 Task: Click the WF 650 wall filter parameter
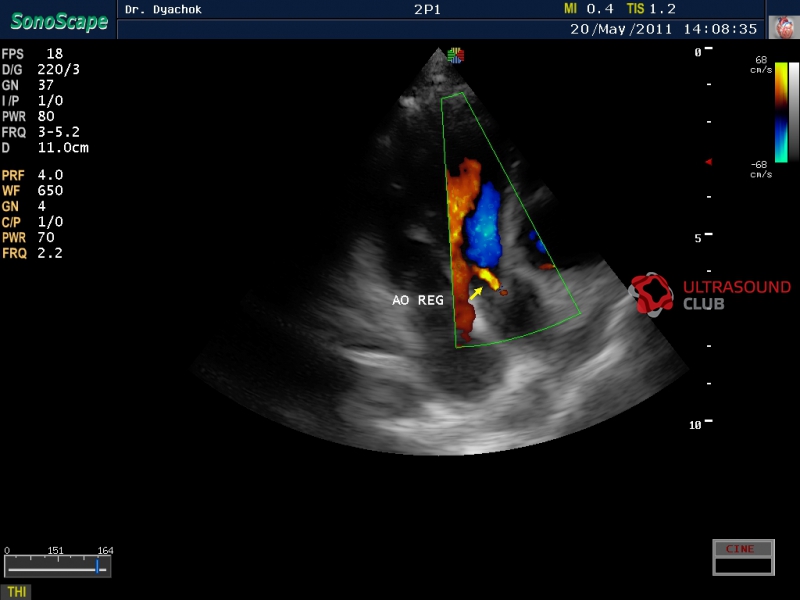32,191
